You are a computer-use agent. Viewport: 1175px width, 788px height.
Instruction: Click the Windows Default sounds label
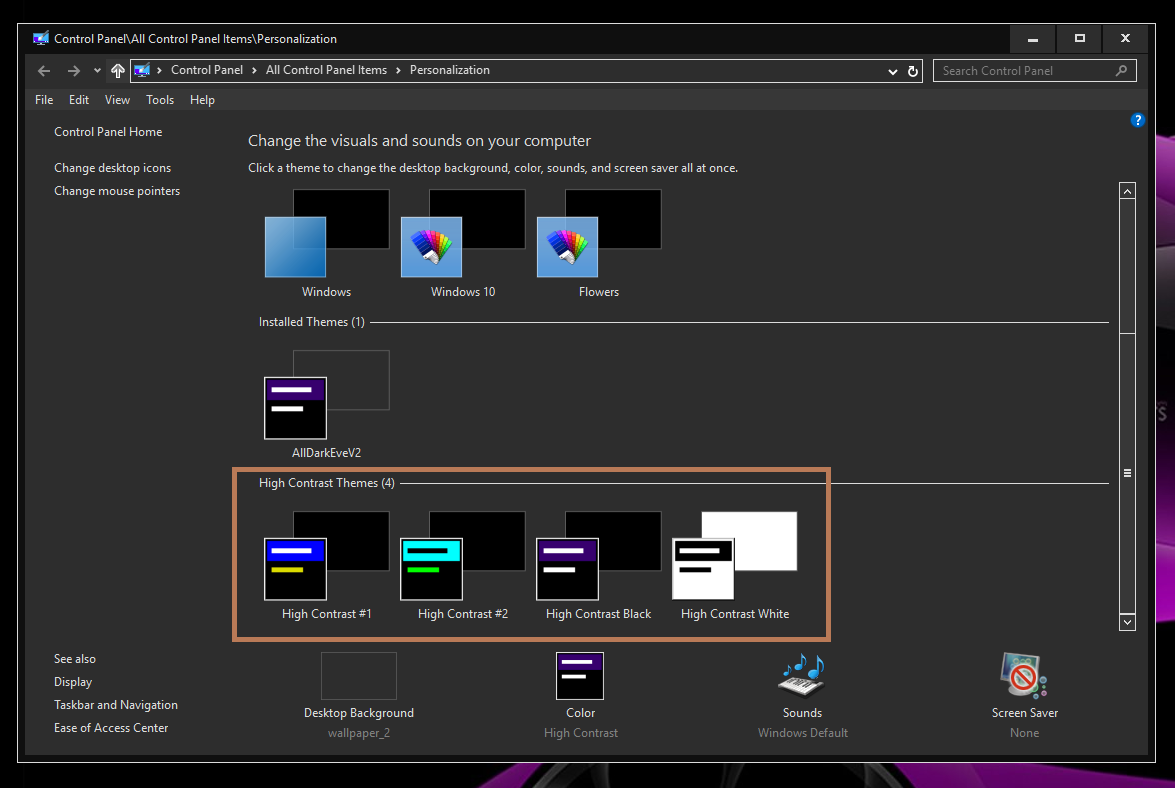click(x=803, y=733)
